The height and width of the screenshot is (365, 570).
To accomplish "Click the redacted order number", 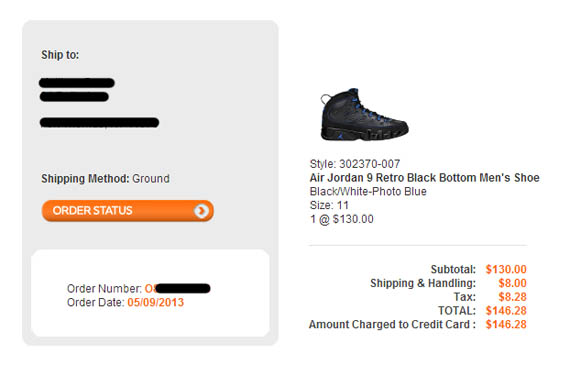I will 177,289.
